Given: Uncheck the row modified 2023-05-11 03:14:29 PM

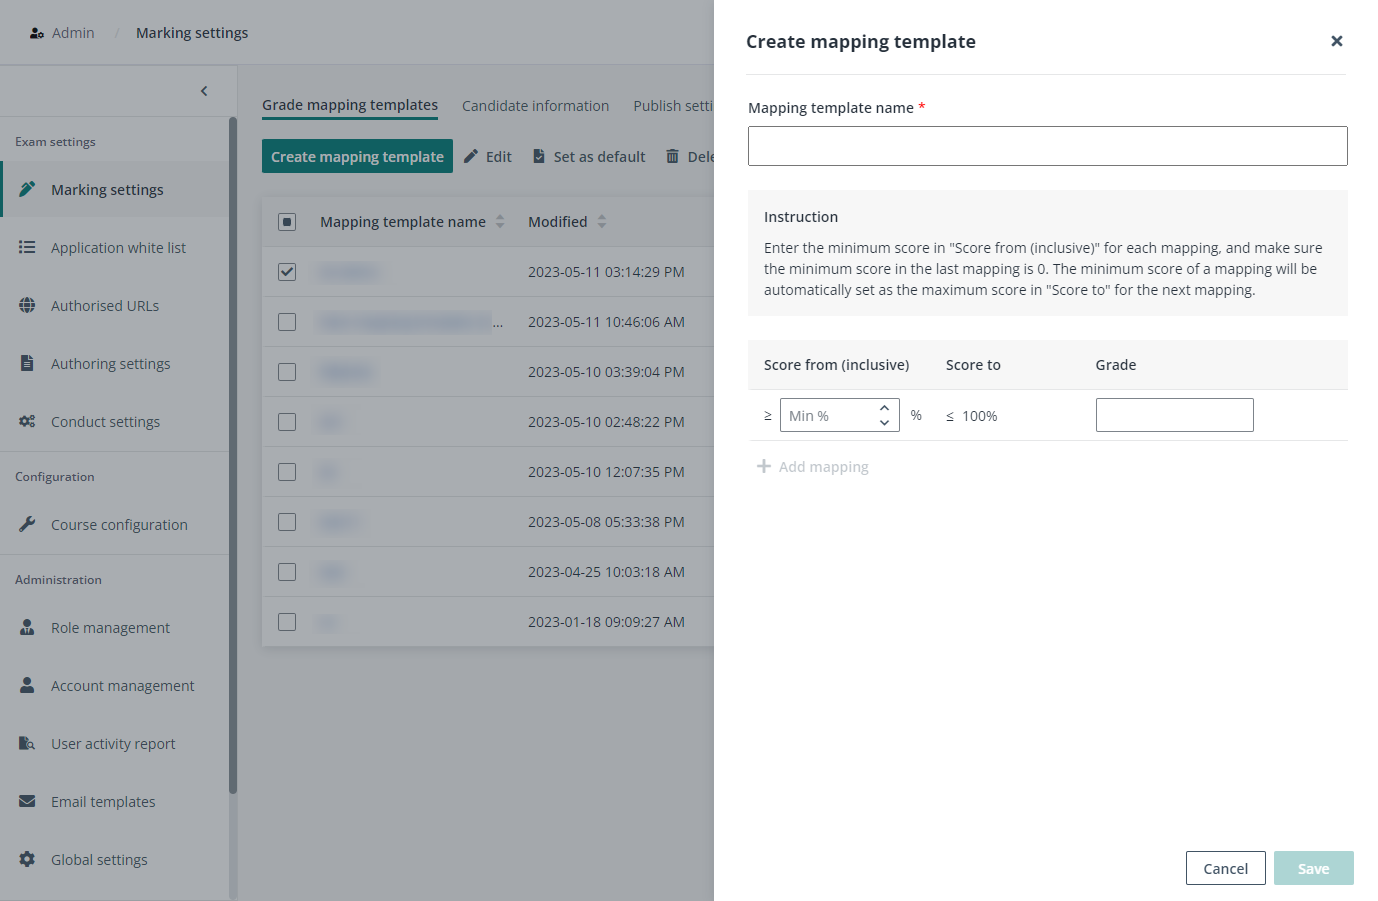Looking at the screenshot, I should pos(287,272).
